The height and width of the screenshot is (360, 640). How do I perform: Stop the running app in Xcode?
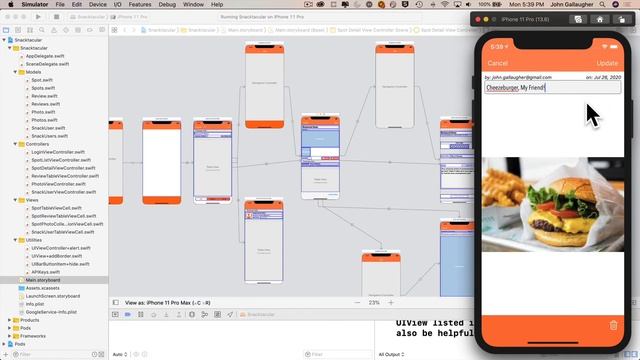[x=56, y=17]
